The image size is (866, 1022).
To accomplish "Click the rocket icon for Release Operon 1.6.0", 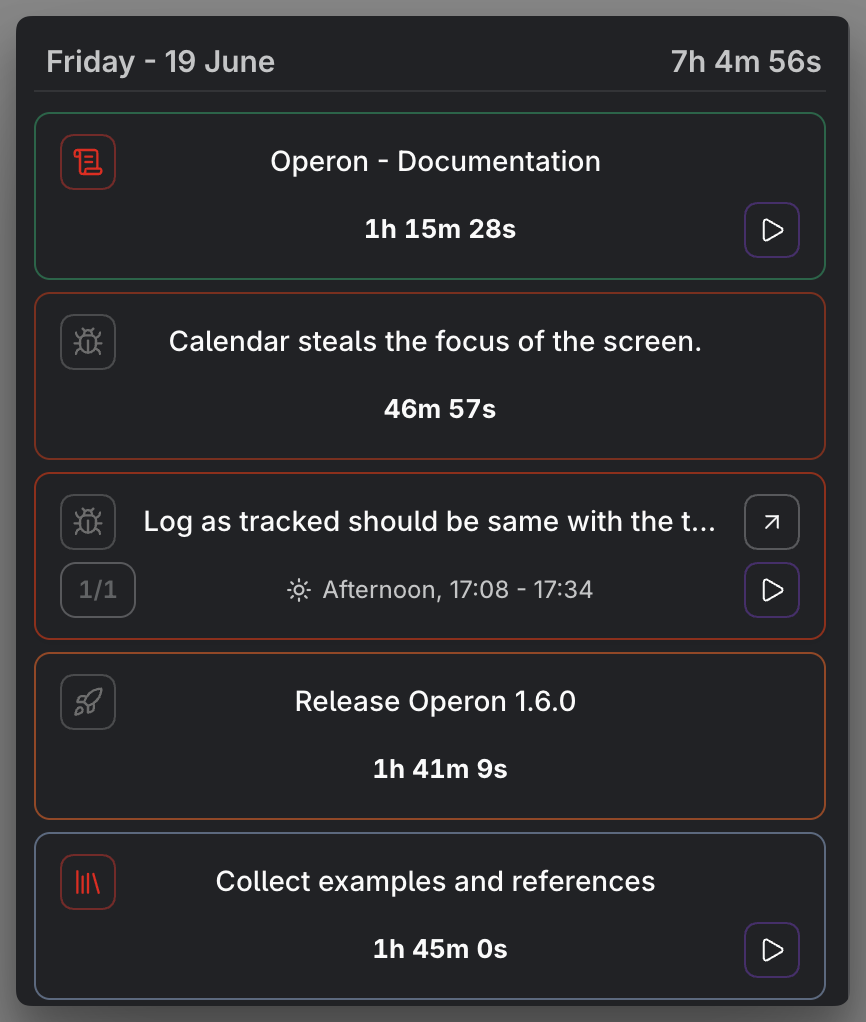I will coord(88,702).
